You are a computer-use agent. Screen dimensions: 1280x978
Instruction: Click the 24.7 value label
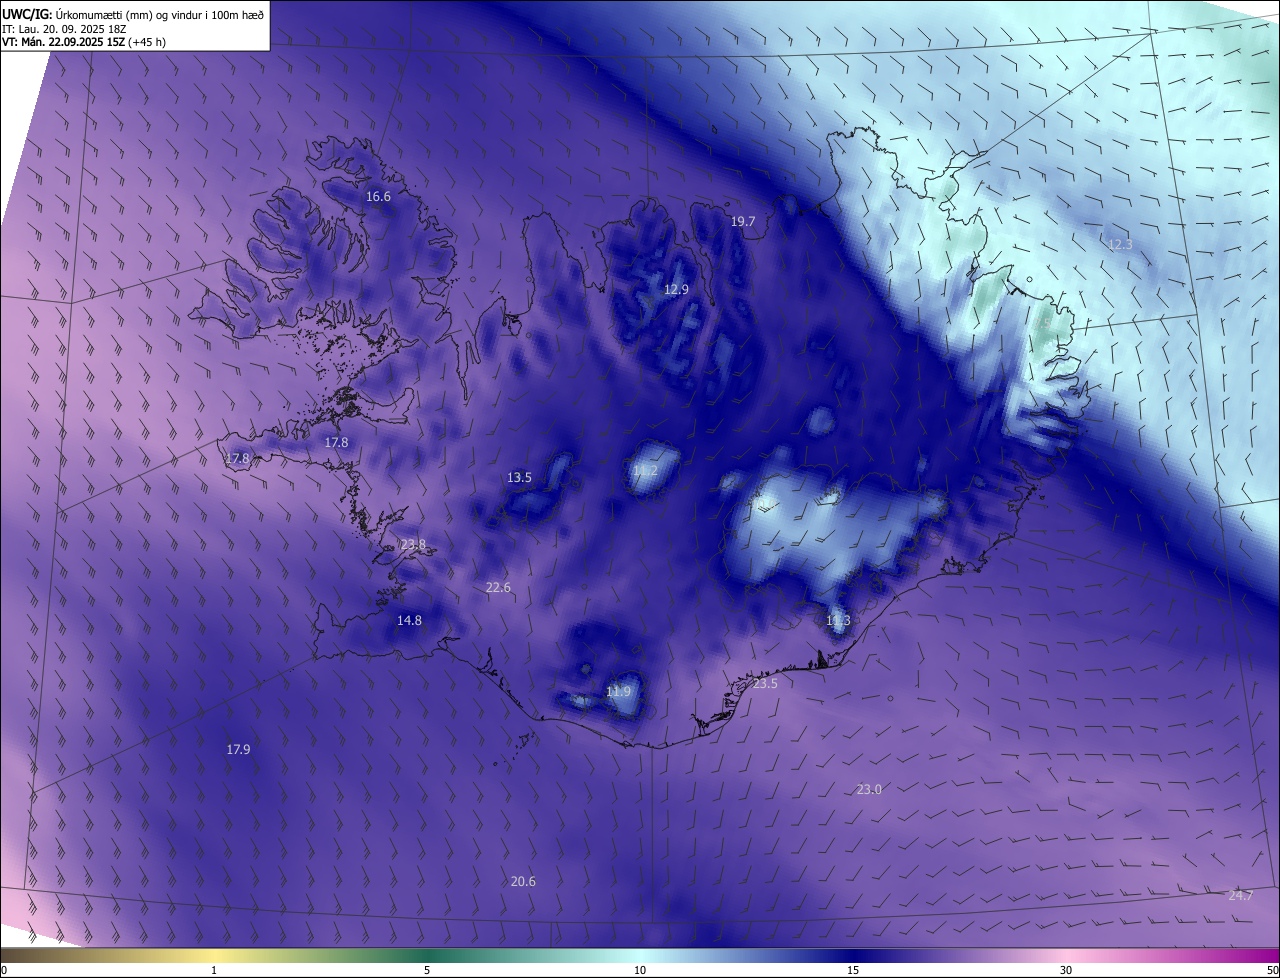click(1240, 896)
